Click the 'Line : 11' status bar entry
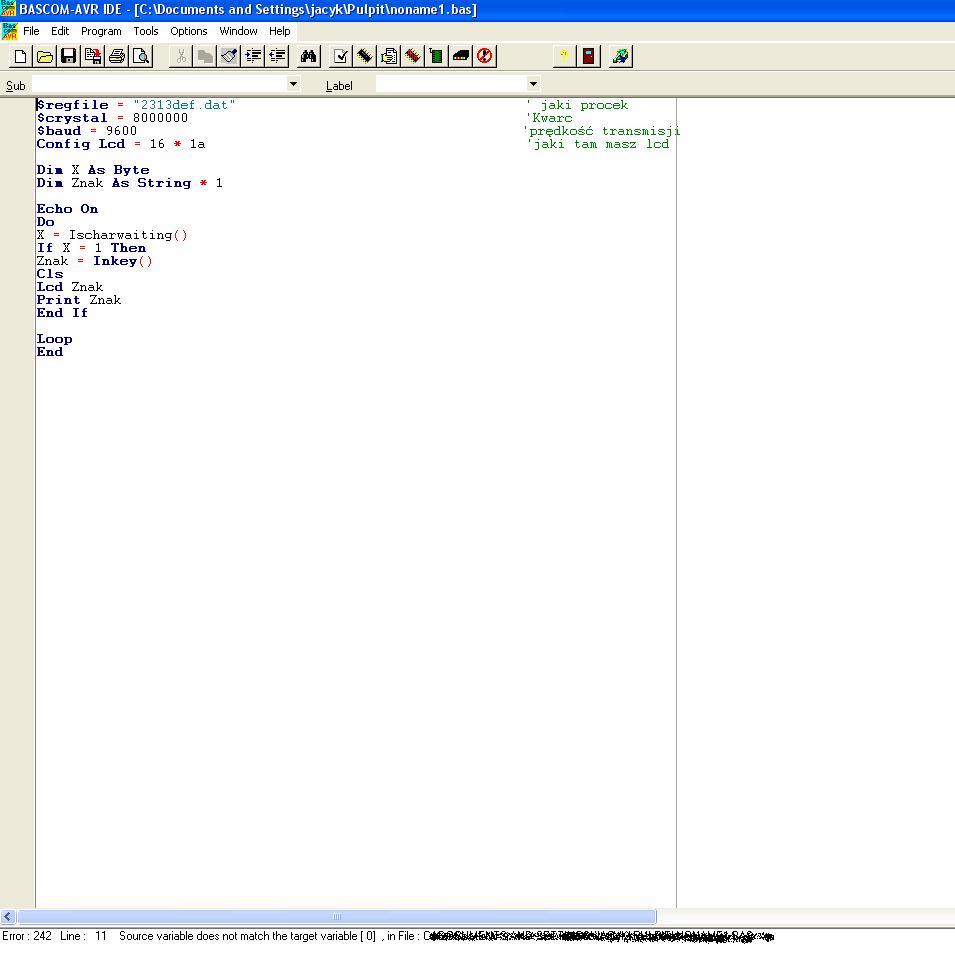 [x=83, y=936]
